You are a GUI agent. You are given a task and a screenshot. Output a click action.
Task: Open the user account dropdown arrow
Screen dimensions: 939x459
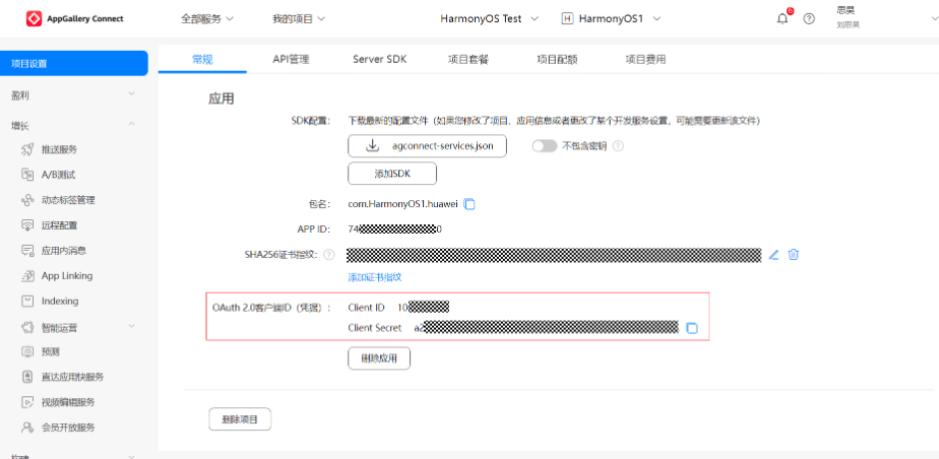(934, 19)
